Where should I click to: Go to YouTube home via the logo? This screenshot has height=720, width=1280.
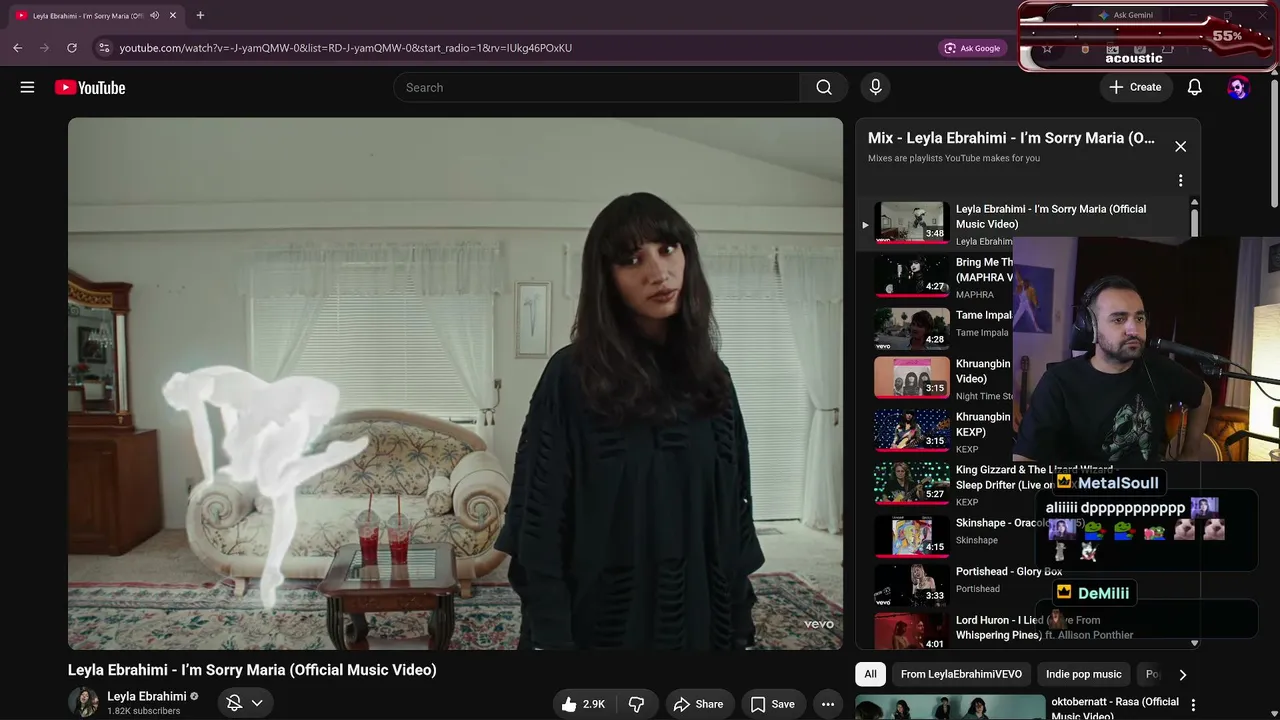90,87
